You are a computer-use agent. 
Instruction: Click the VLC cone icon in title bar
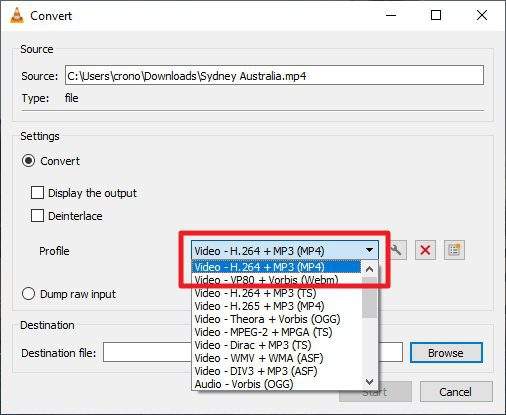17,15
